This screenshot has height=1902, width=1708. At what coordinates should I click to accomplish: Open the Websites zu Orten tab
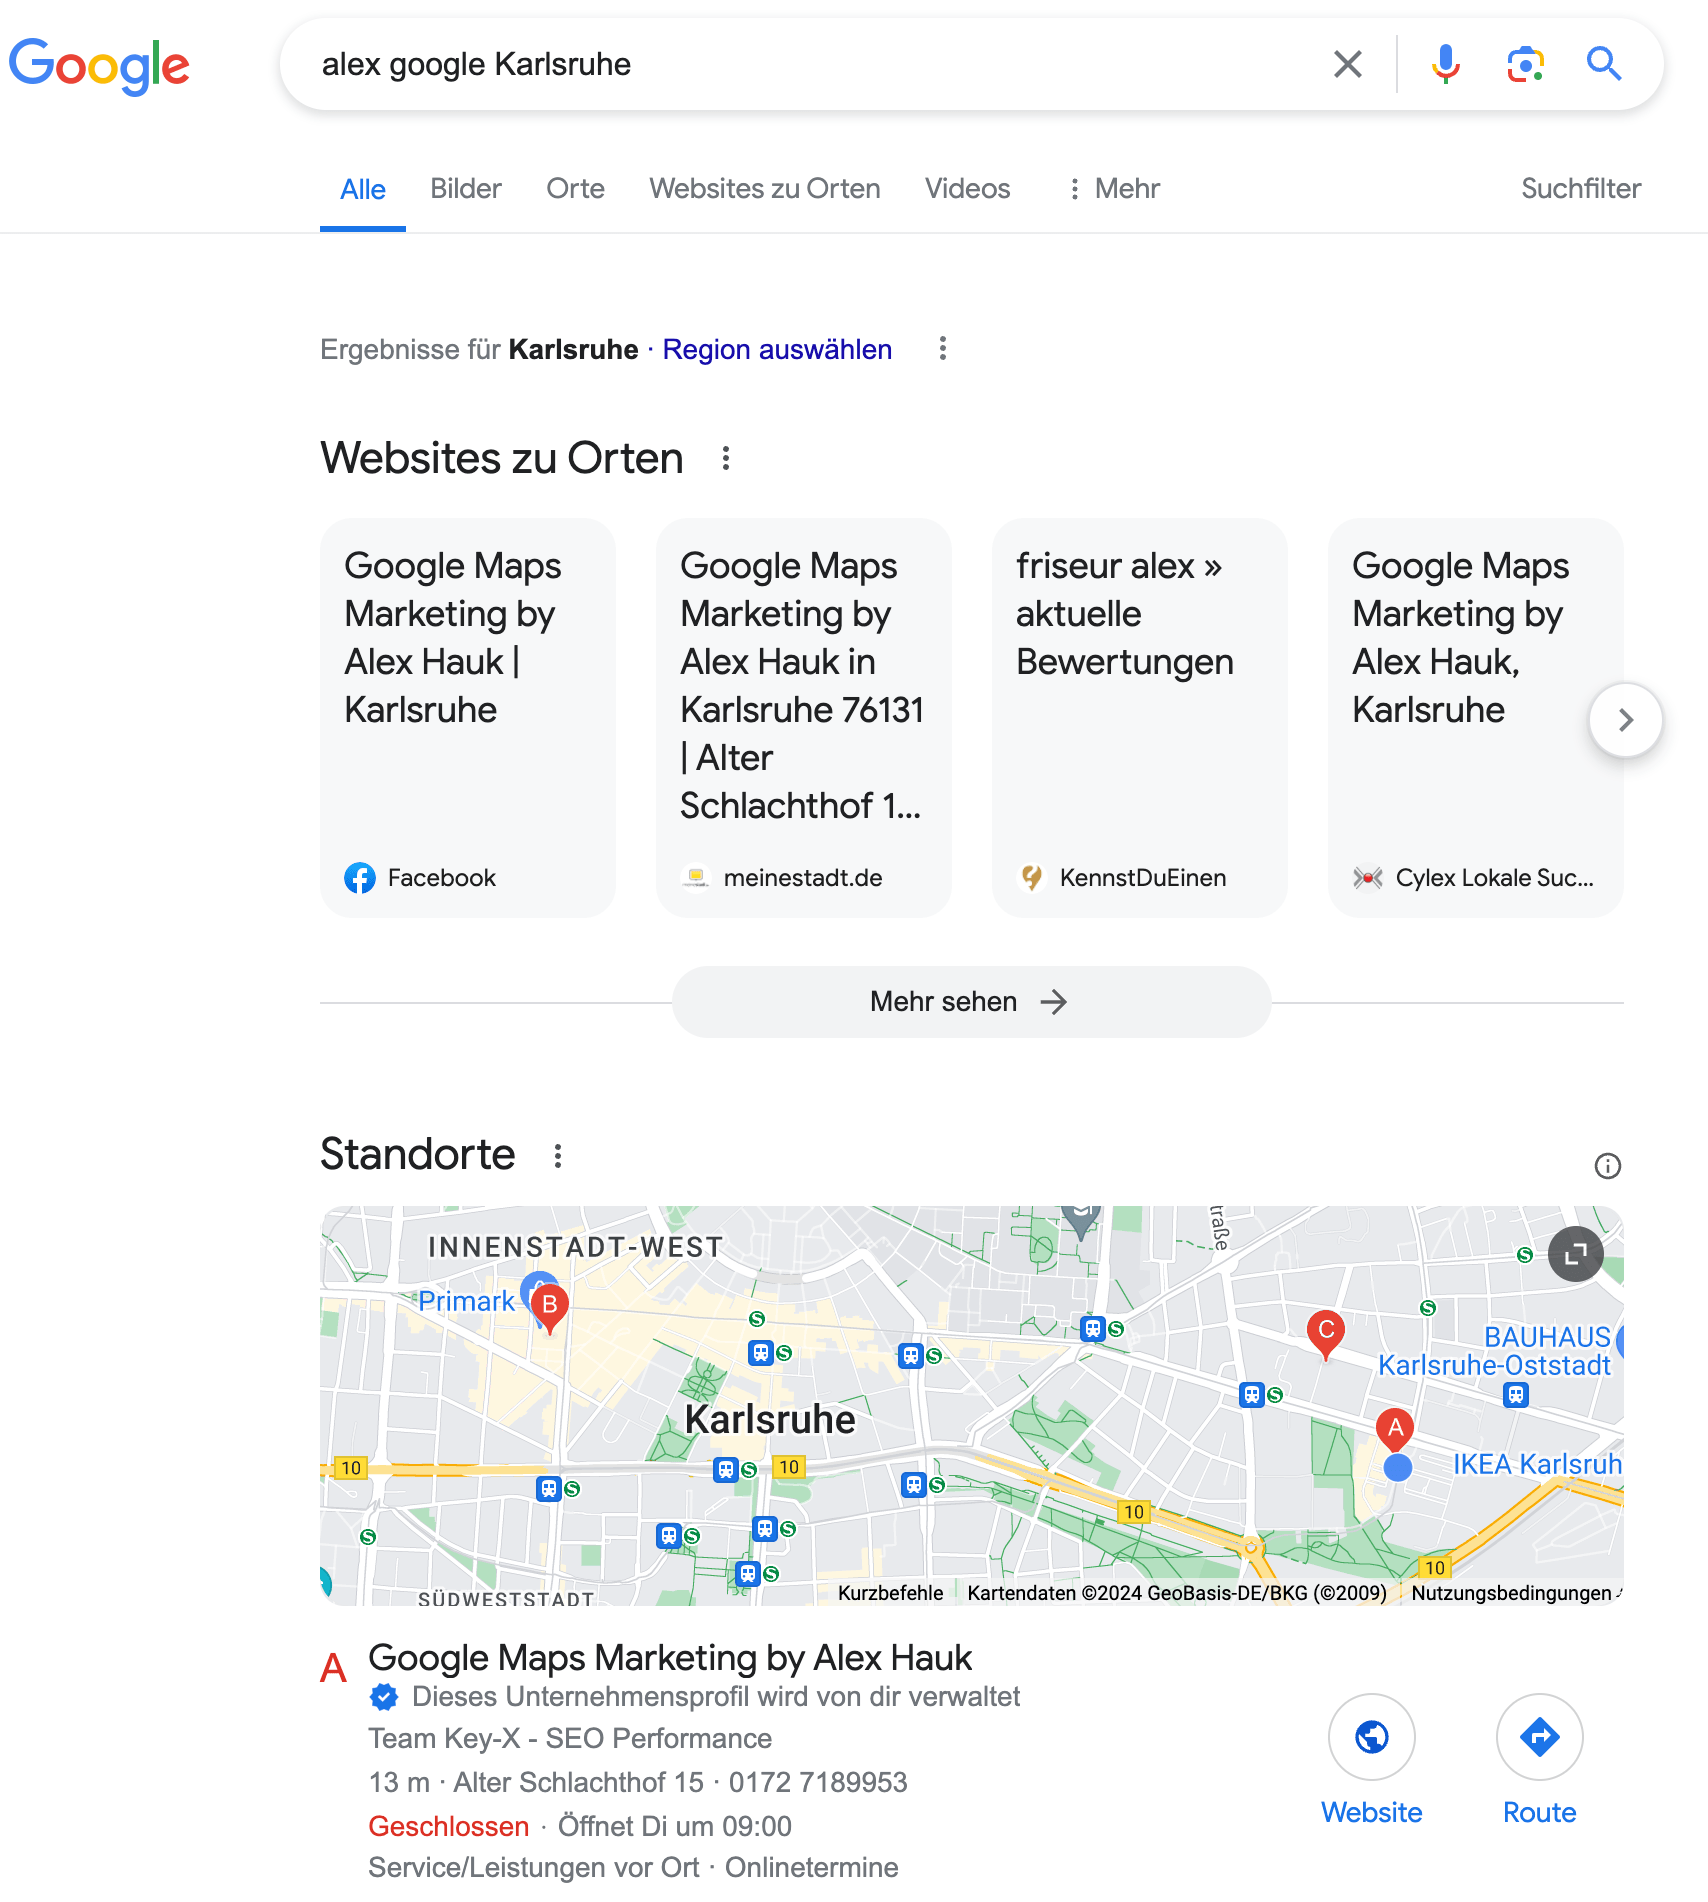765,189
